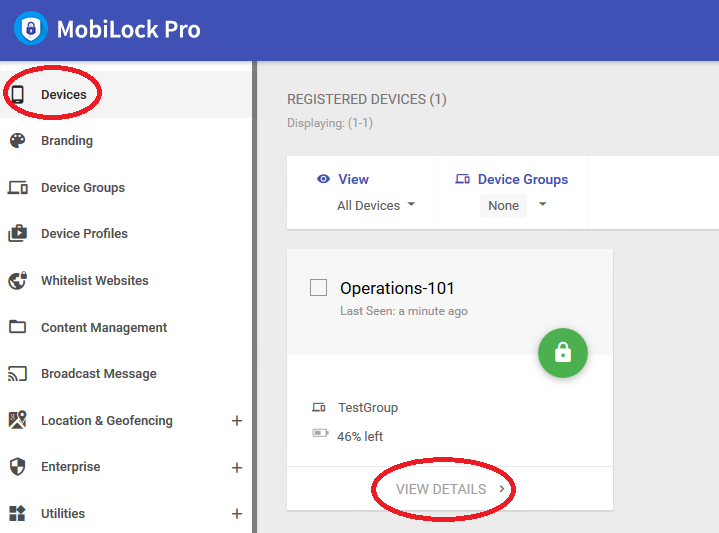Click the group icon next to TestGroup
Viewport: 719px width, 533px height.
pyautogui.click(x=319, y=407)
